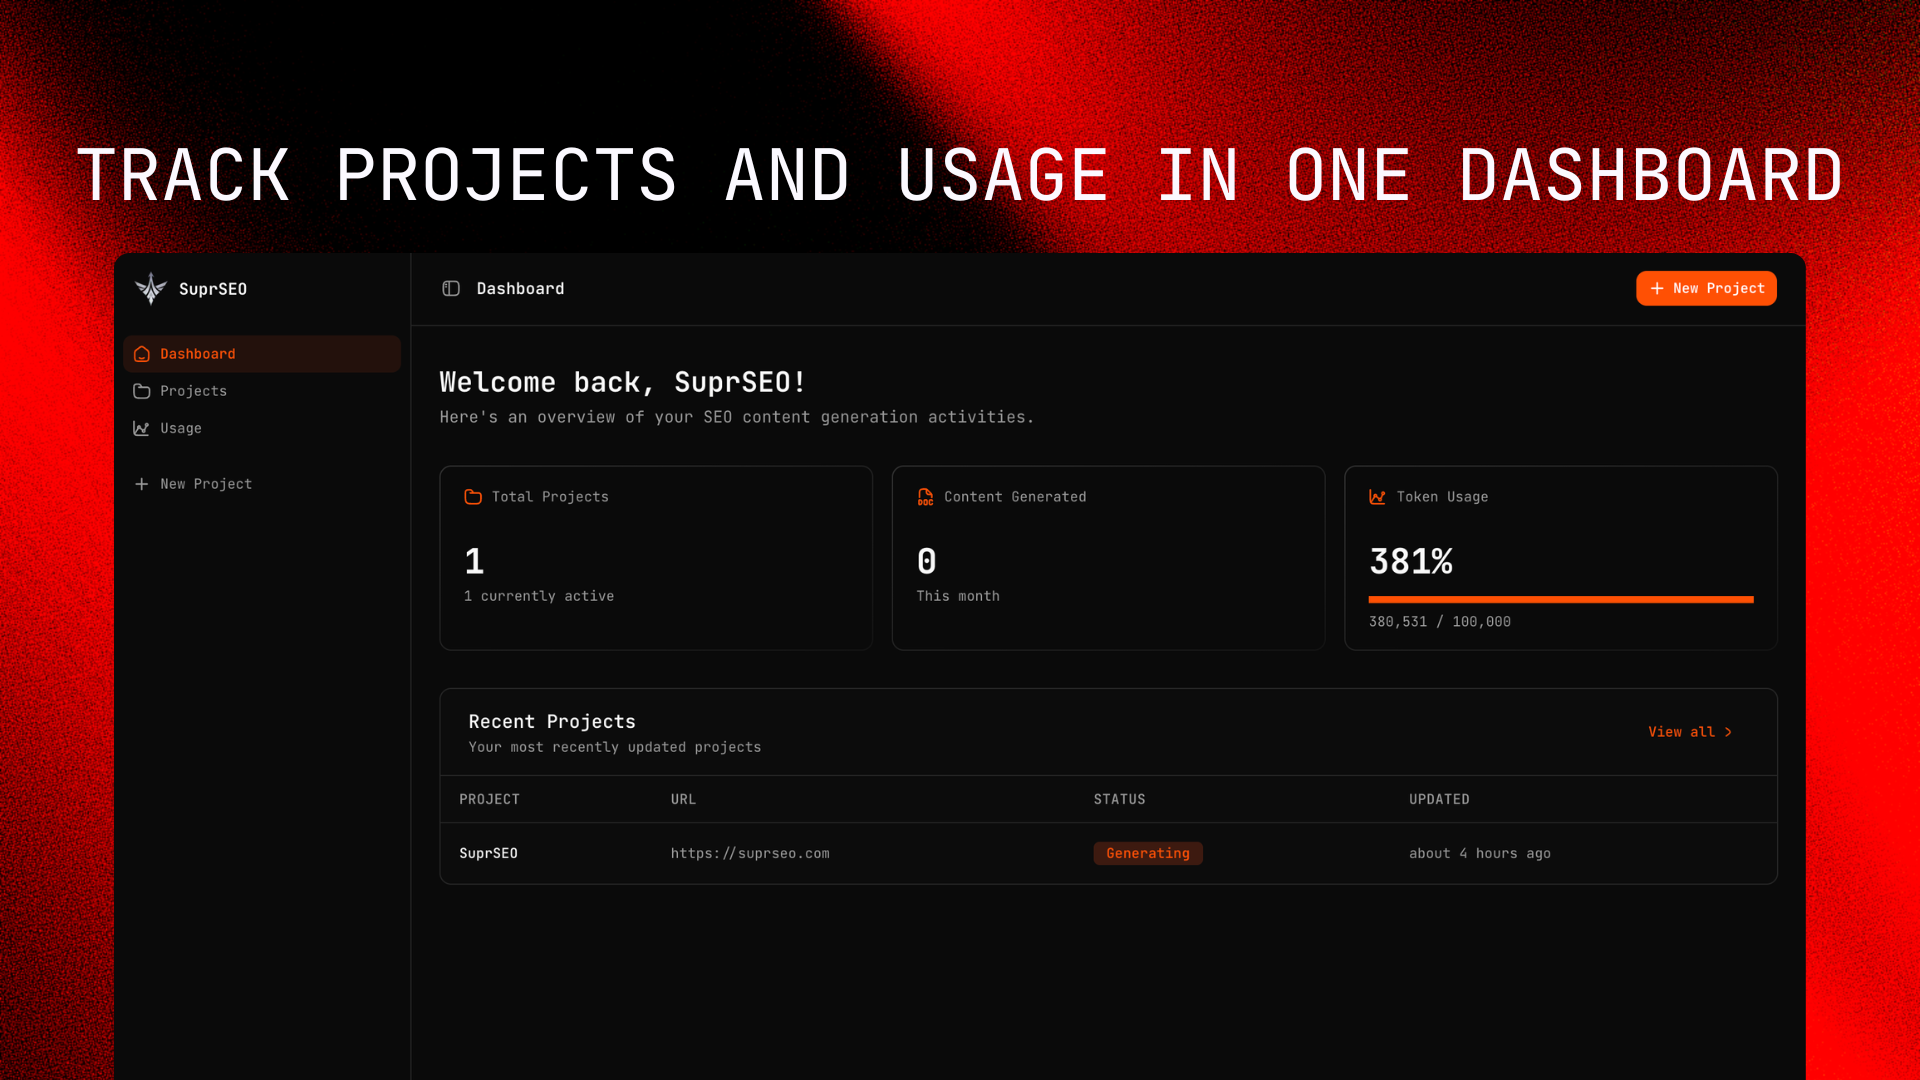This screenshot has width=1920, height=1080.
Task: Click the Generating status badge
Action: click(1148, 853)
